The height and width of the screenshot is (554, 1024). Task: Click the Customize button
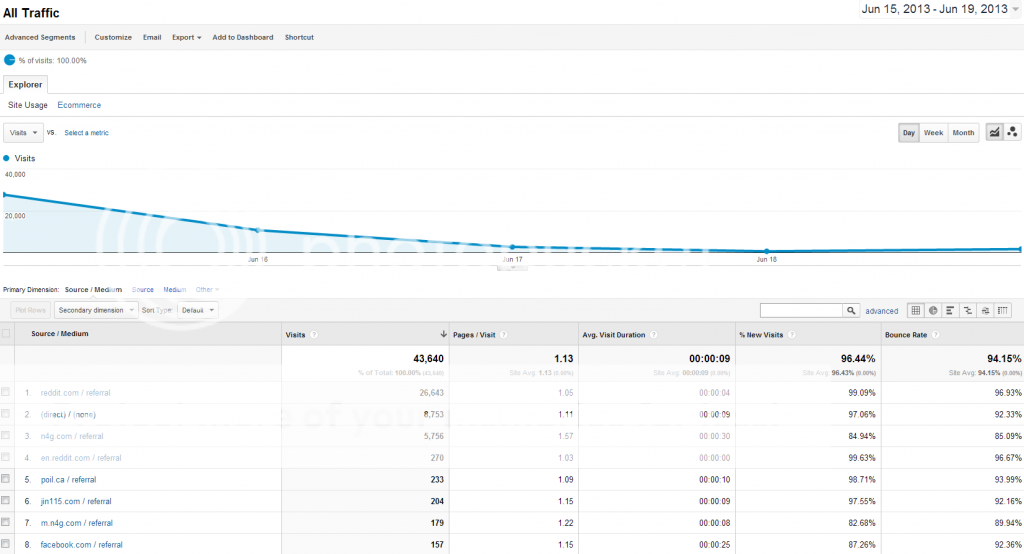tap(113, 37)
